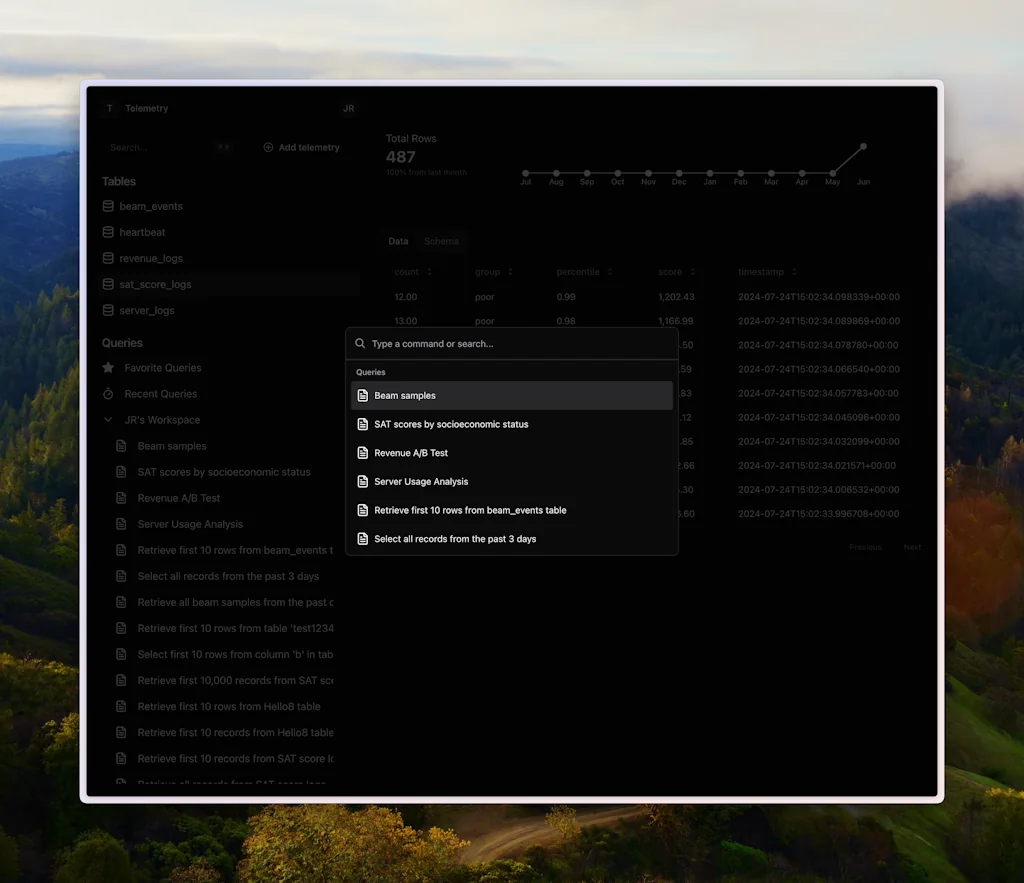This screenshot has width=1024, height=883.
Task: Click Next for the next results page
Action: (x=912, y=547)
